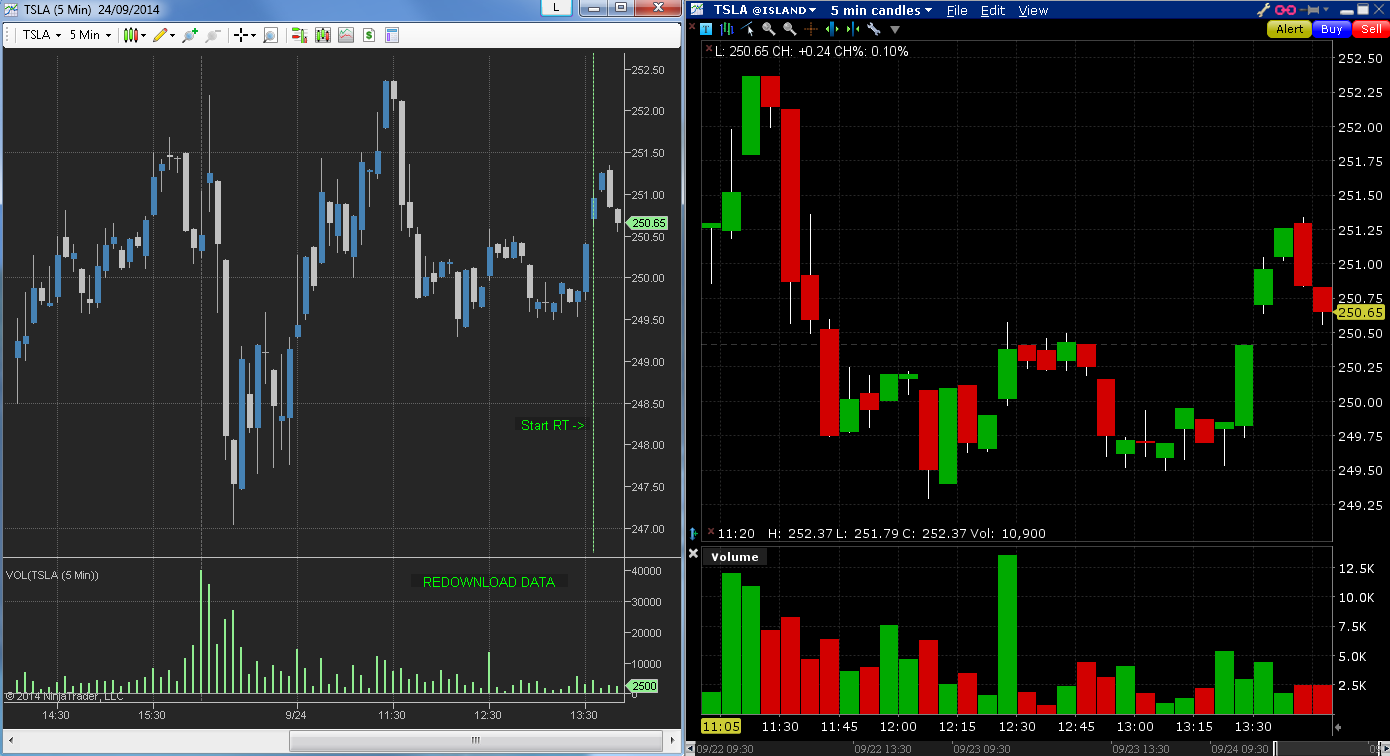The image size is (1390, 756).
Task: Click the candlestick chart style icon in NinjaTrader
Action: 131,35
